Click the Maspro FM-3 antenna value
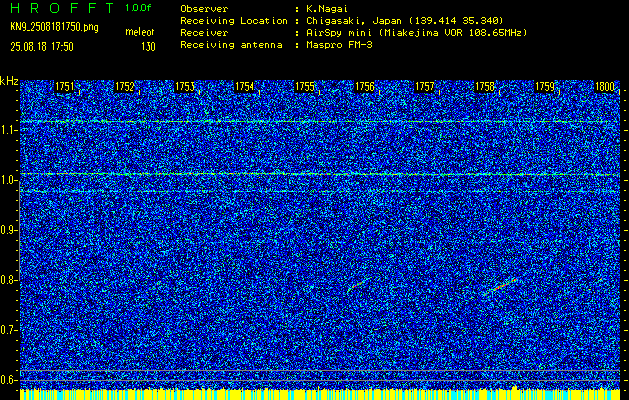This screenshot has width=629, height=400. (x=339, y=45)
